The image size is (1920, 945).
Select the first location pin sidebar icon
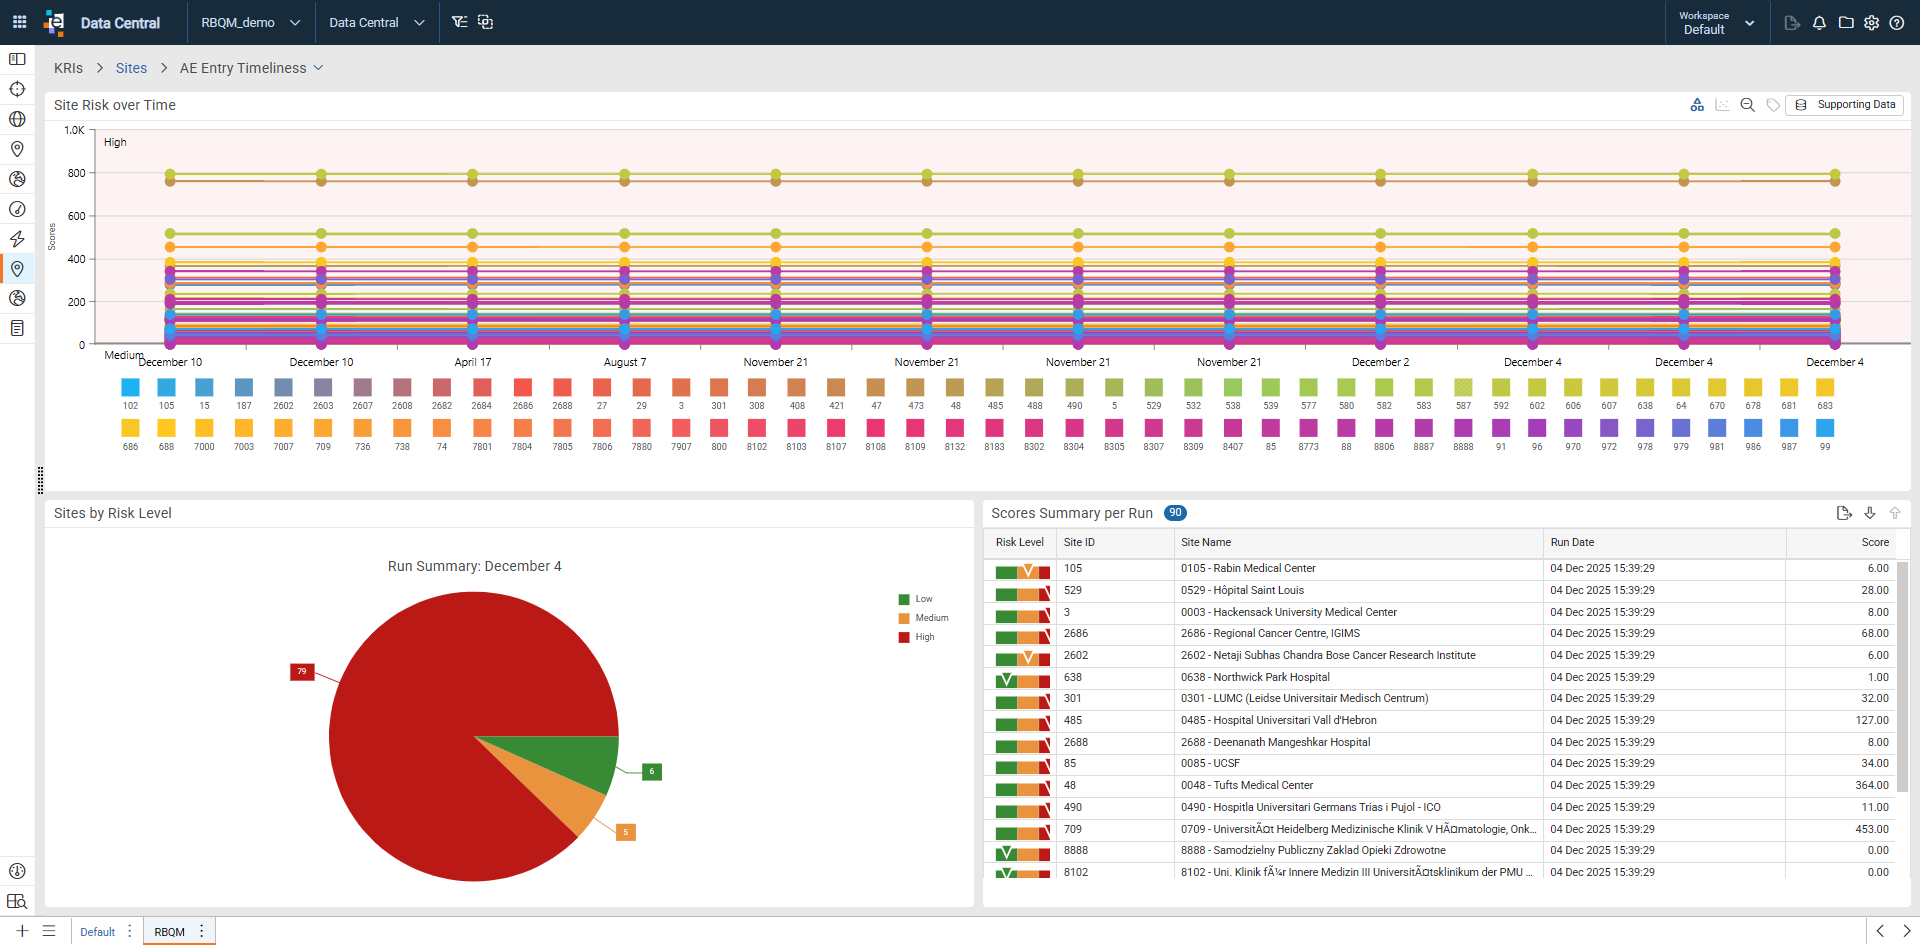(17, 149)
